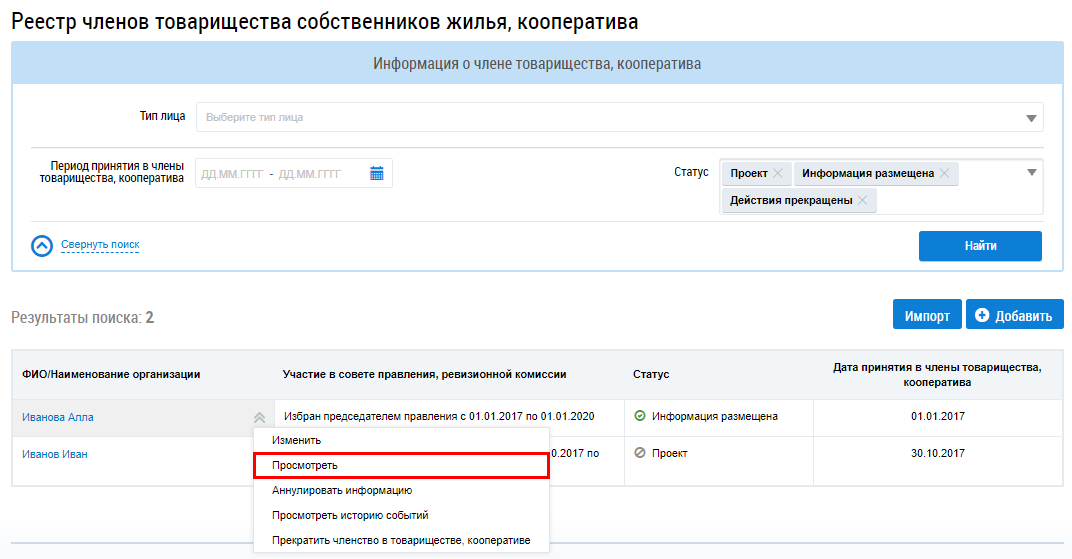Choose 'Аннулировать информацию' menu entry
Image resolution: width=1072 pixels, height=559 pixels.
point(401,491)
